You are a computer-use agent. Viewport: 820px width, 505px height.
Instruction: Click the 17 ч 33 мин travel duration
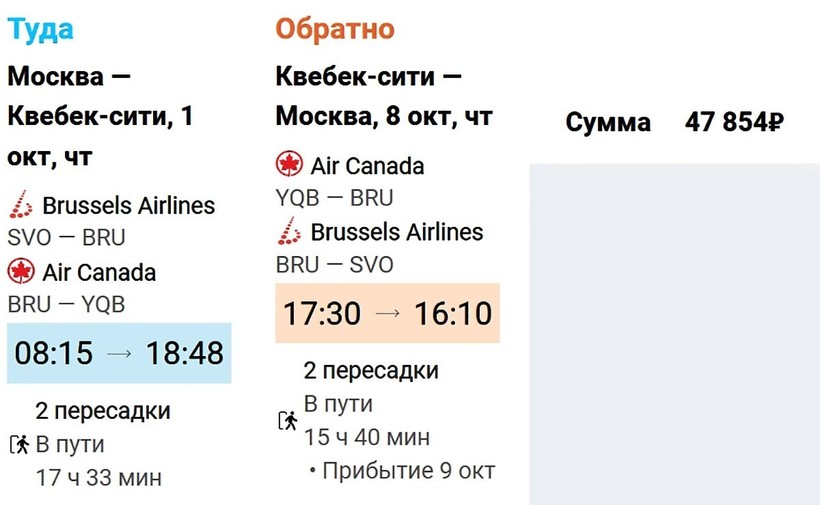[98, 477]
